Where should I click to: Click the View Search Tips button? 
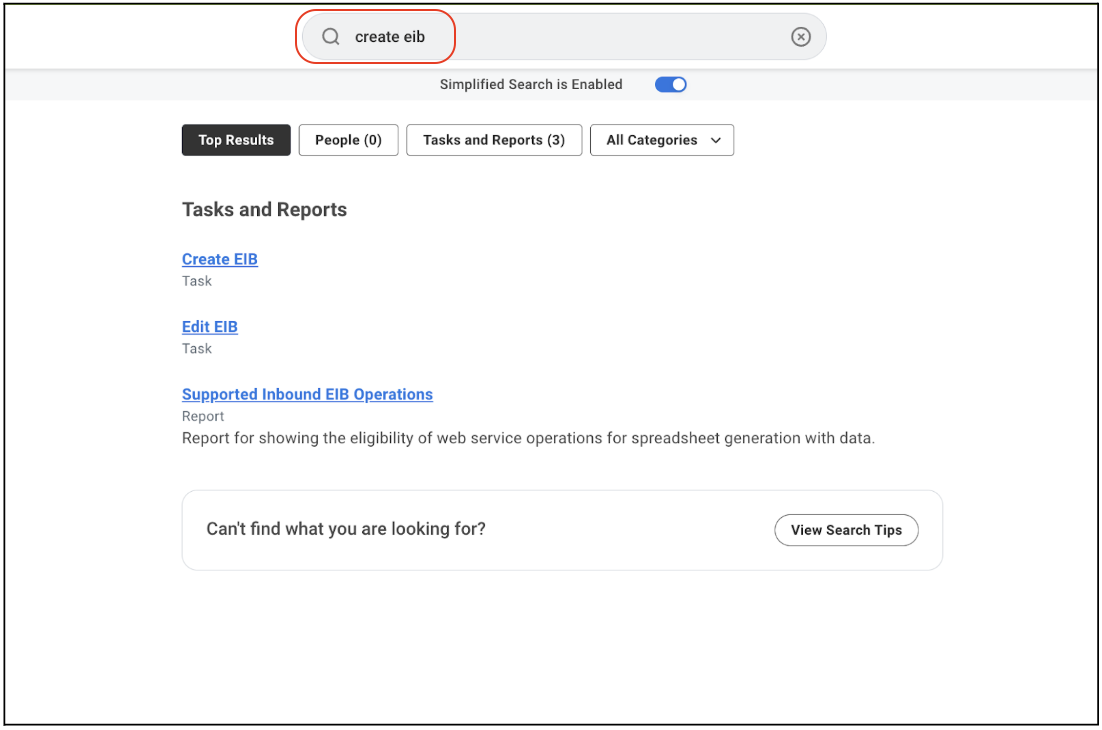846,530
